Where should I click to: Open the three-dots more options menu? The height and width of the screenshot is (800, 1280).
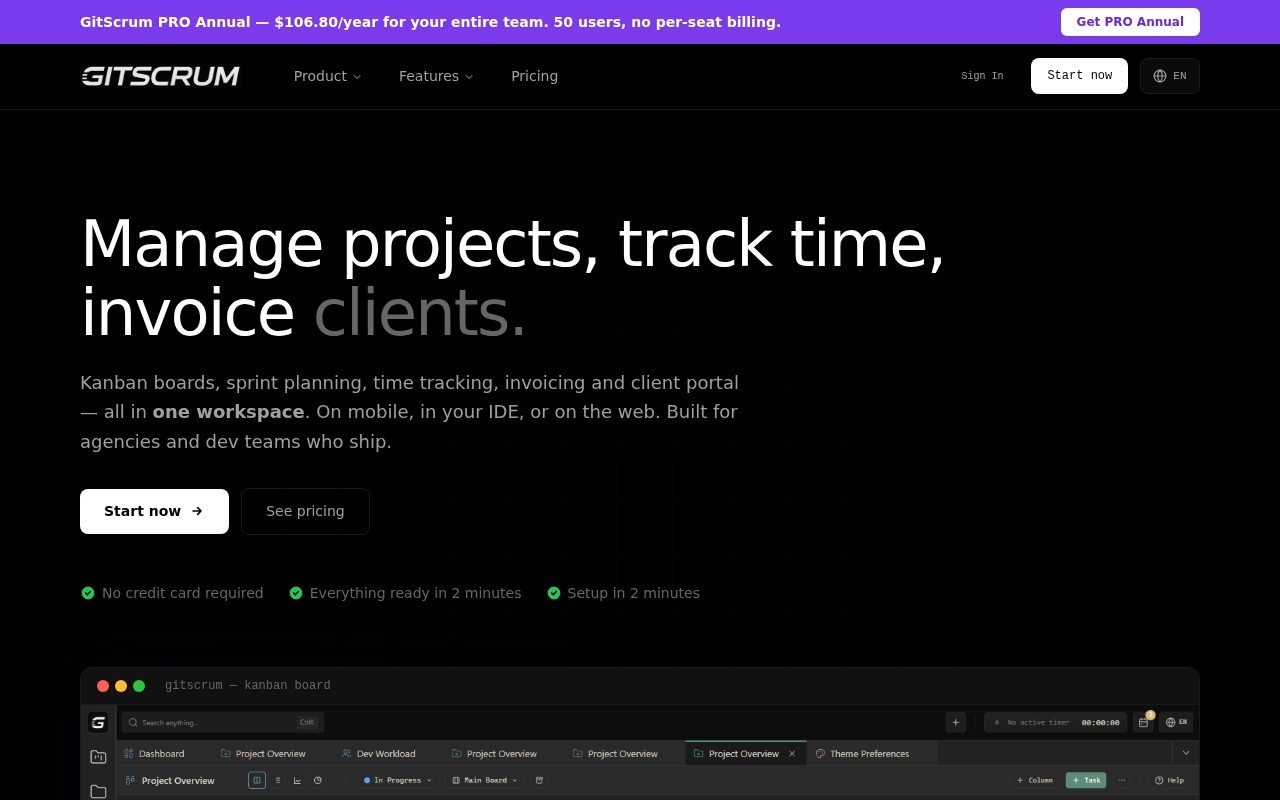1122,780
